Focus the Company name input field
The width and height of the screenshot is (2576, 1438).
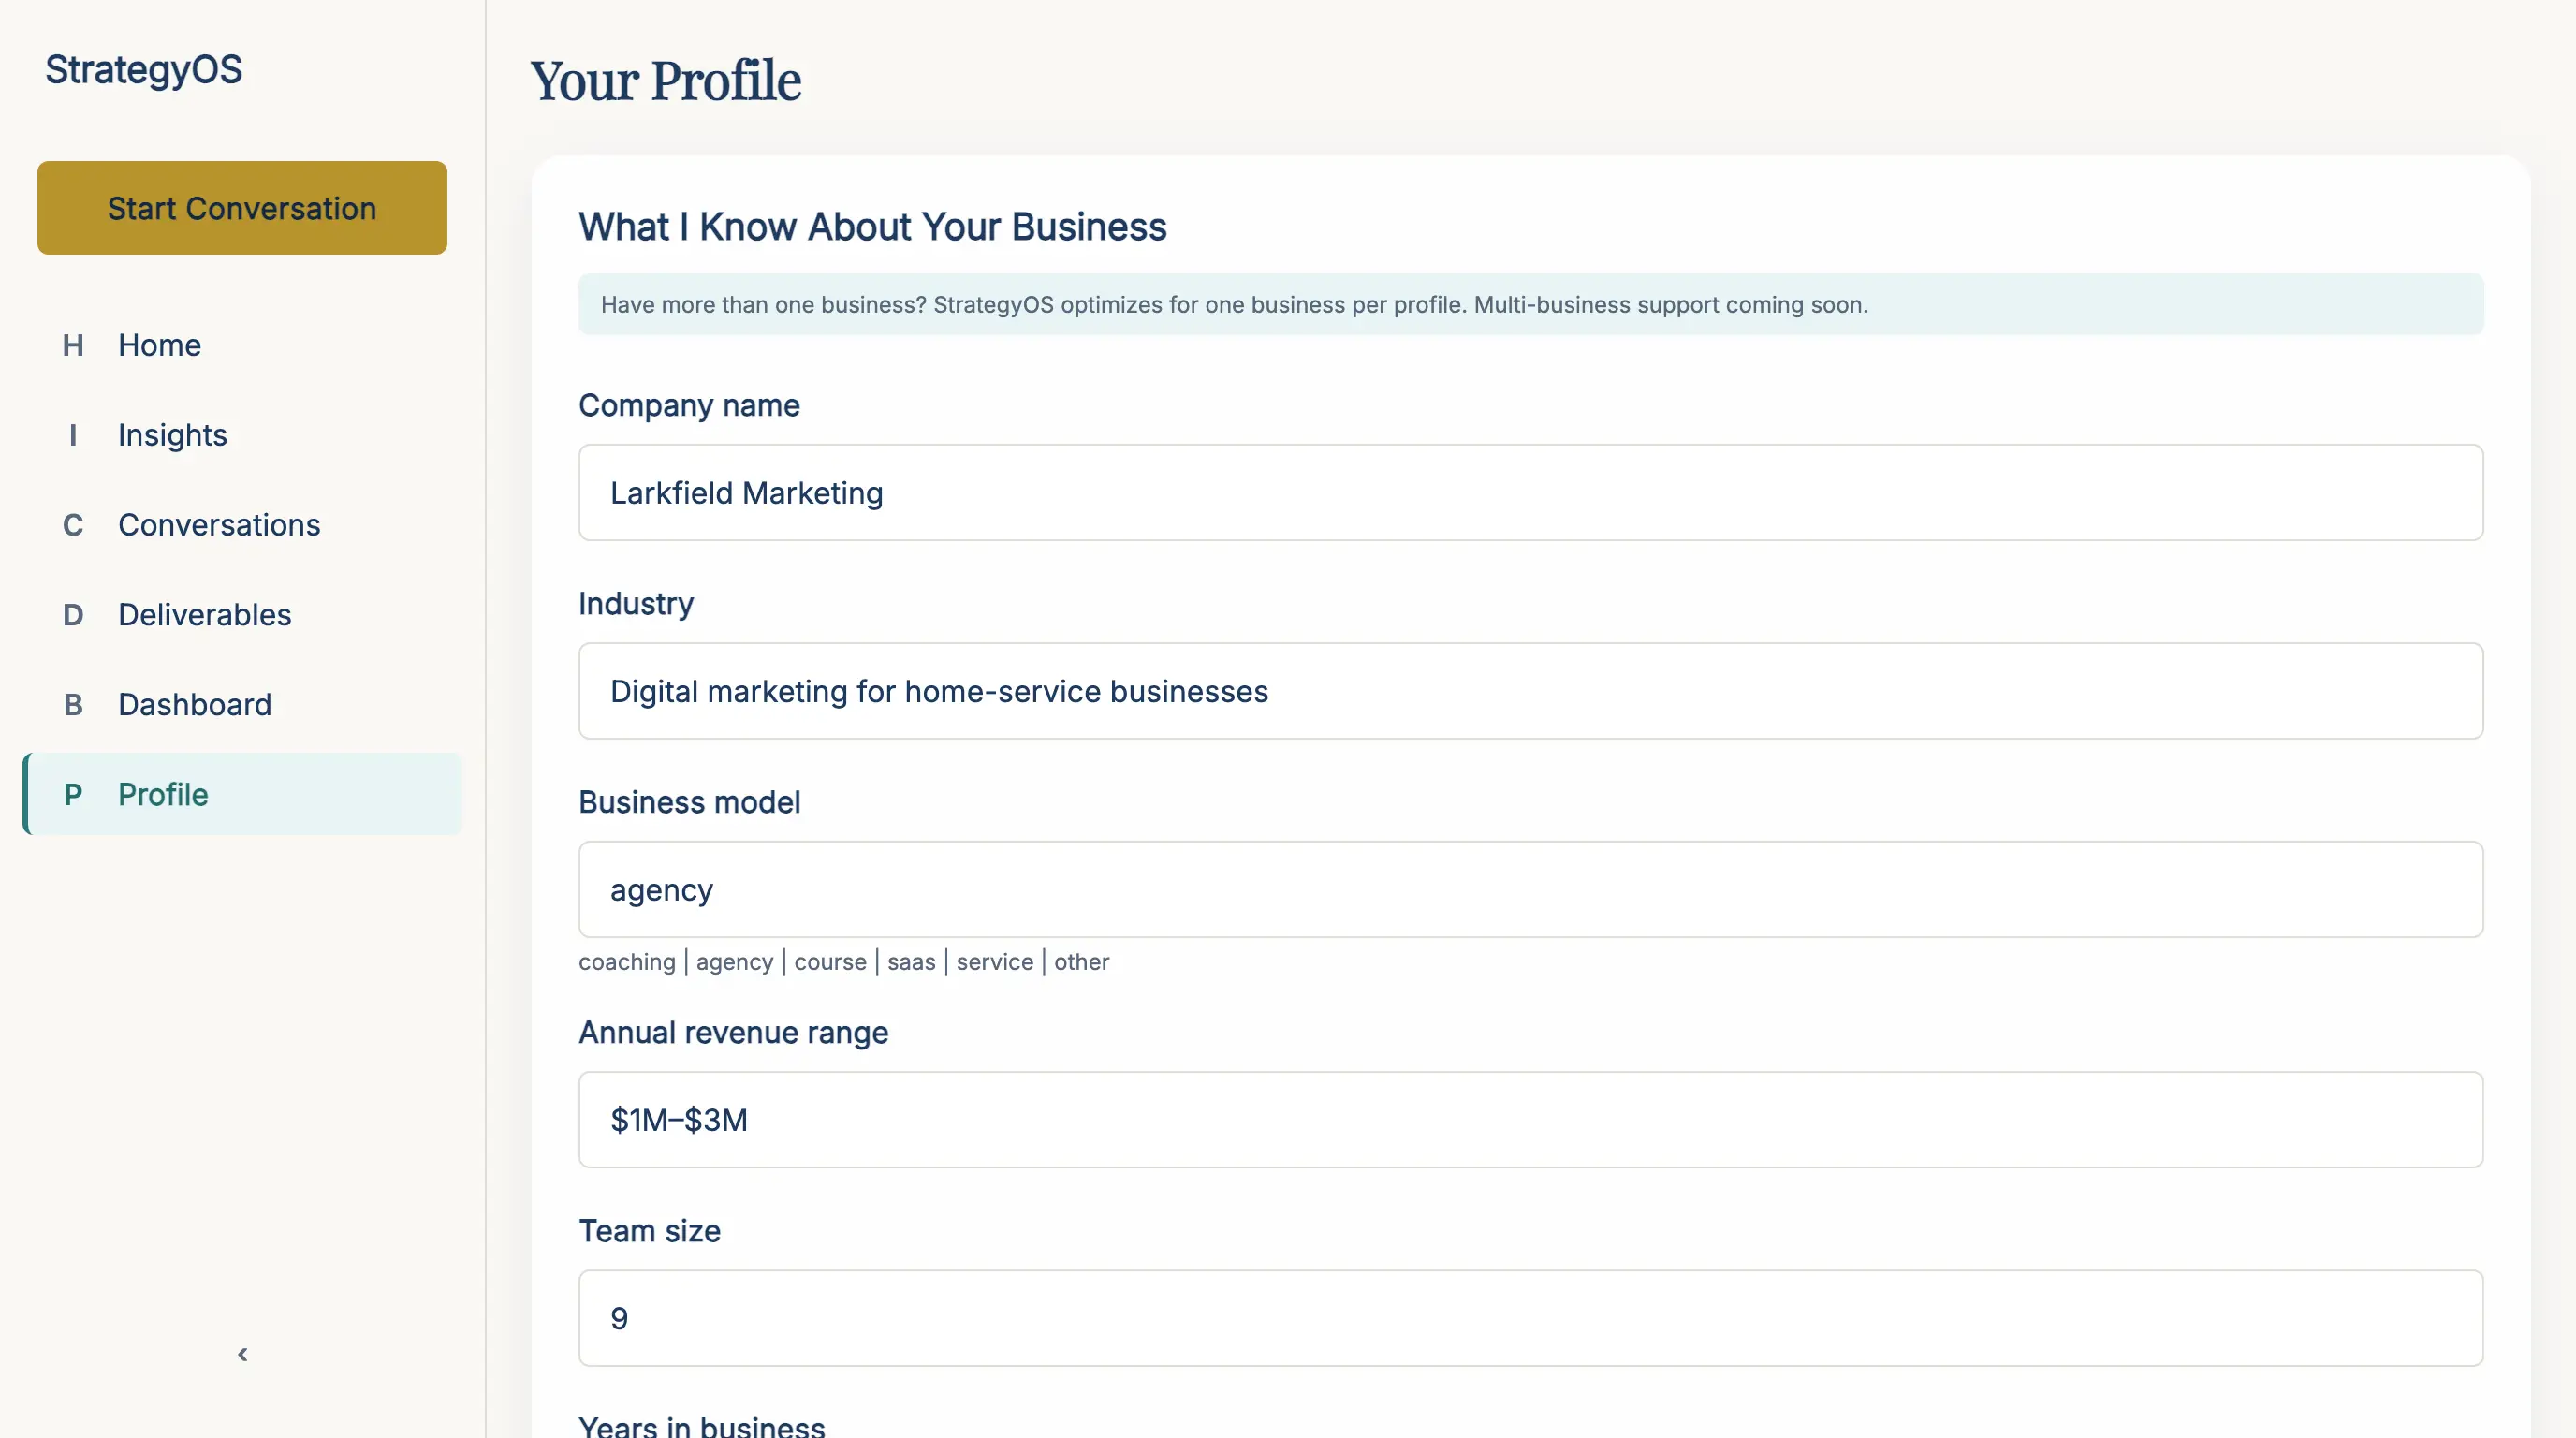click(x=1531, y=493)
